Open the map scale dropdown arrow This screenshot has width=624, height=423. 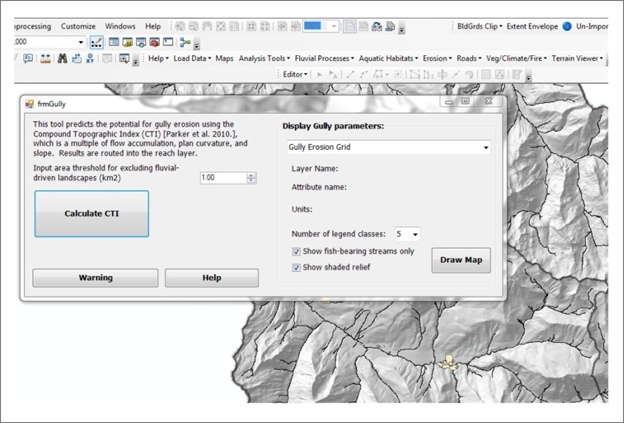click(x=81, y=42)
